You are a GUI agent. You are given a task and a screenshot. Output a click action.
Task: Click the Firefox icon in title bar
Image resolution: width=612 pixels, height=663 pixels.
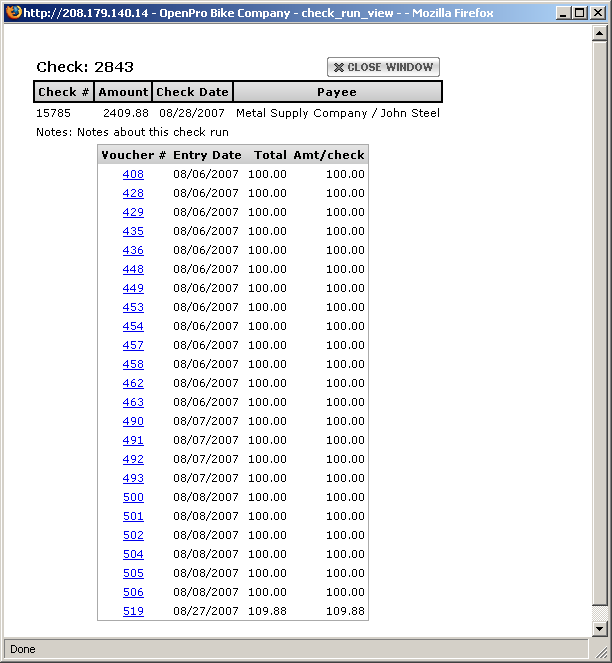[12, 12]
